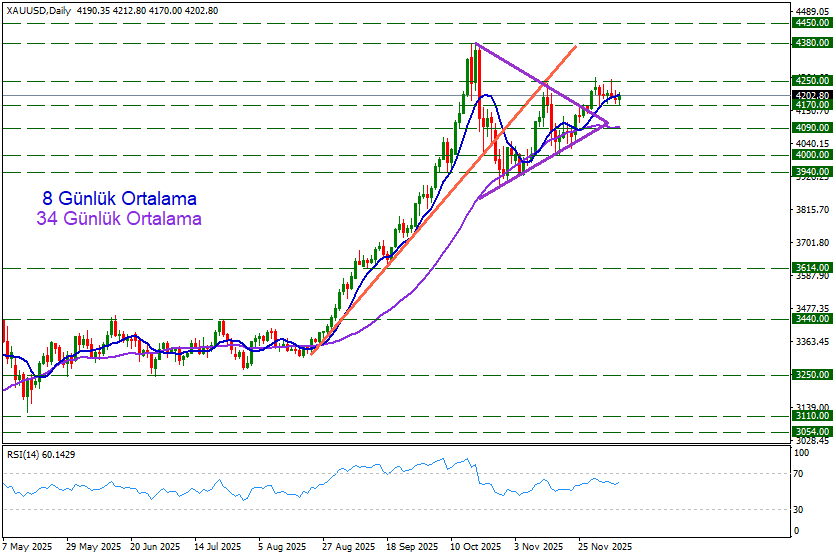The width and height of the screenshot is (836, 558).
Task: Click the XAUUSD,Daily chart title
Action: tap(38, 8)
